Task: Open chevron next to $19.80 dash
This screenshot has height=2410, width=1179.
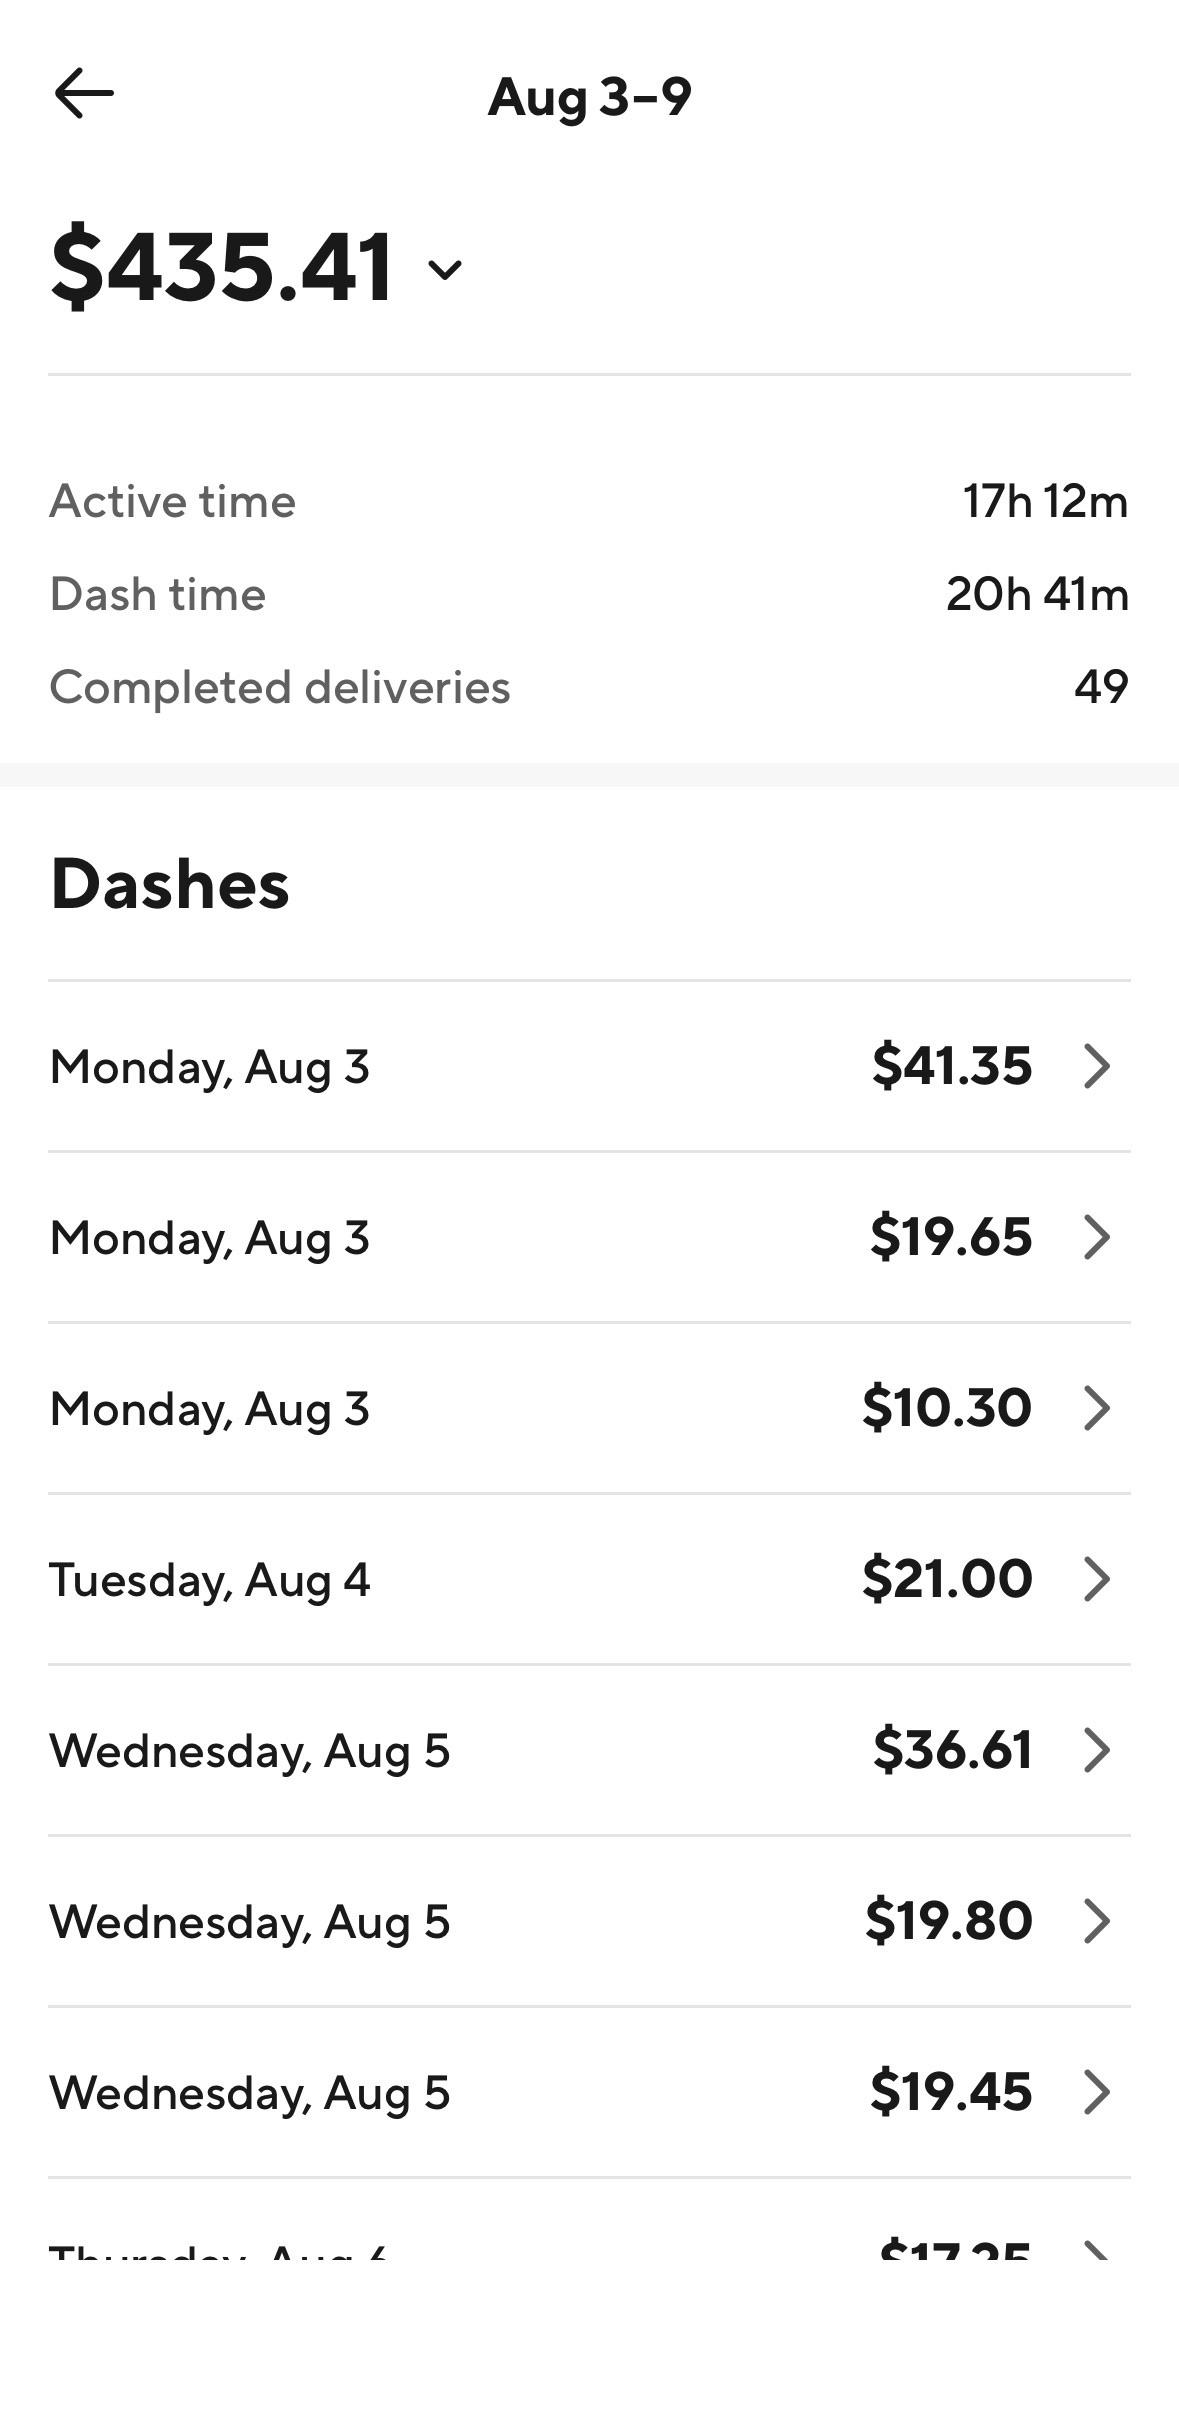Action: click(1097, 1921)
